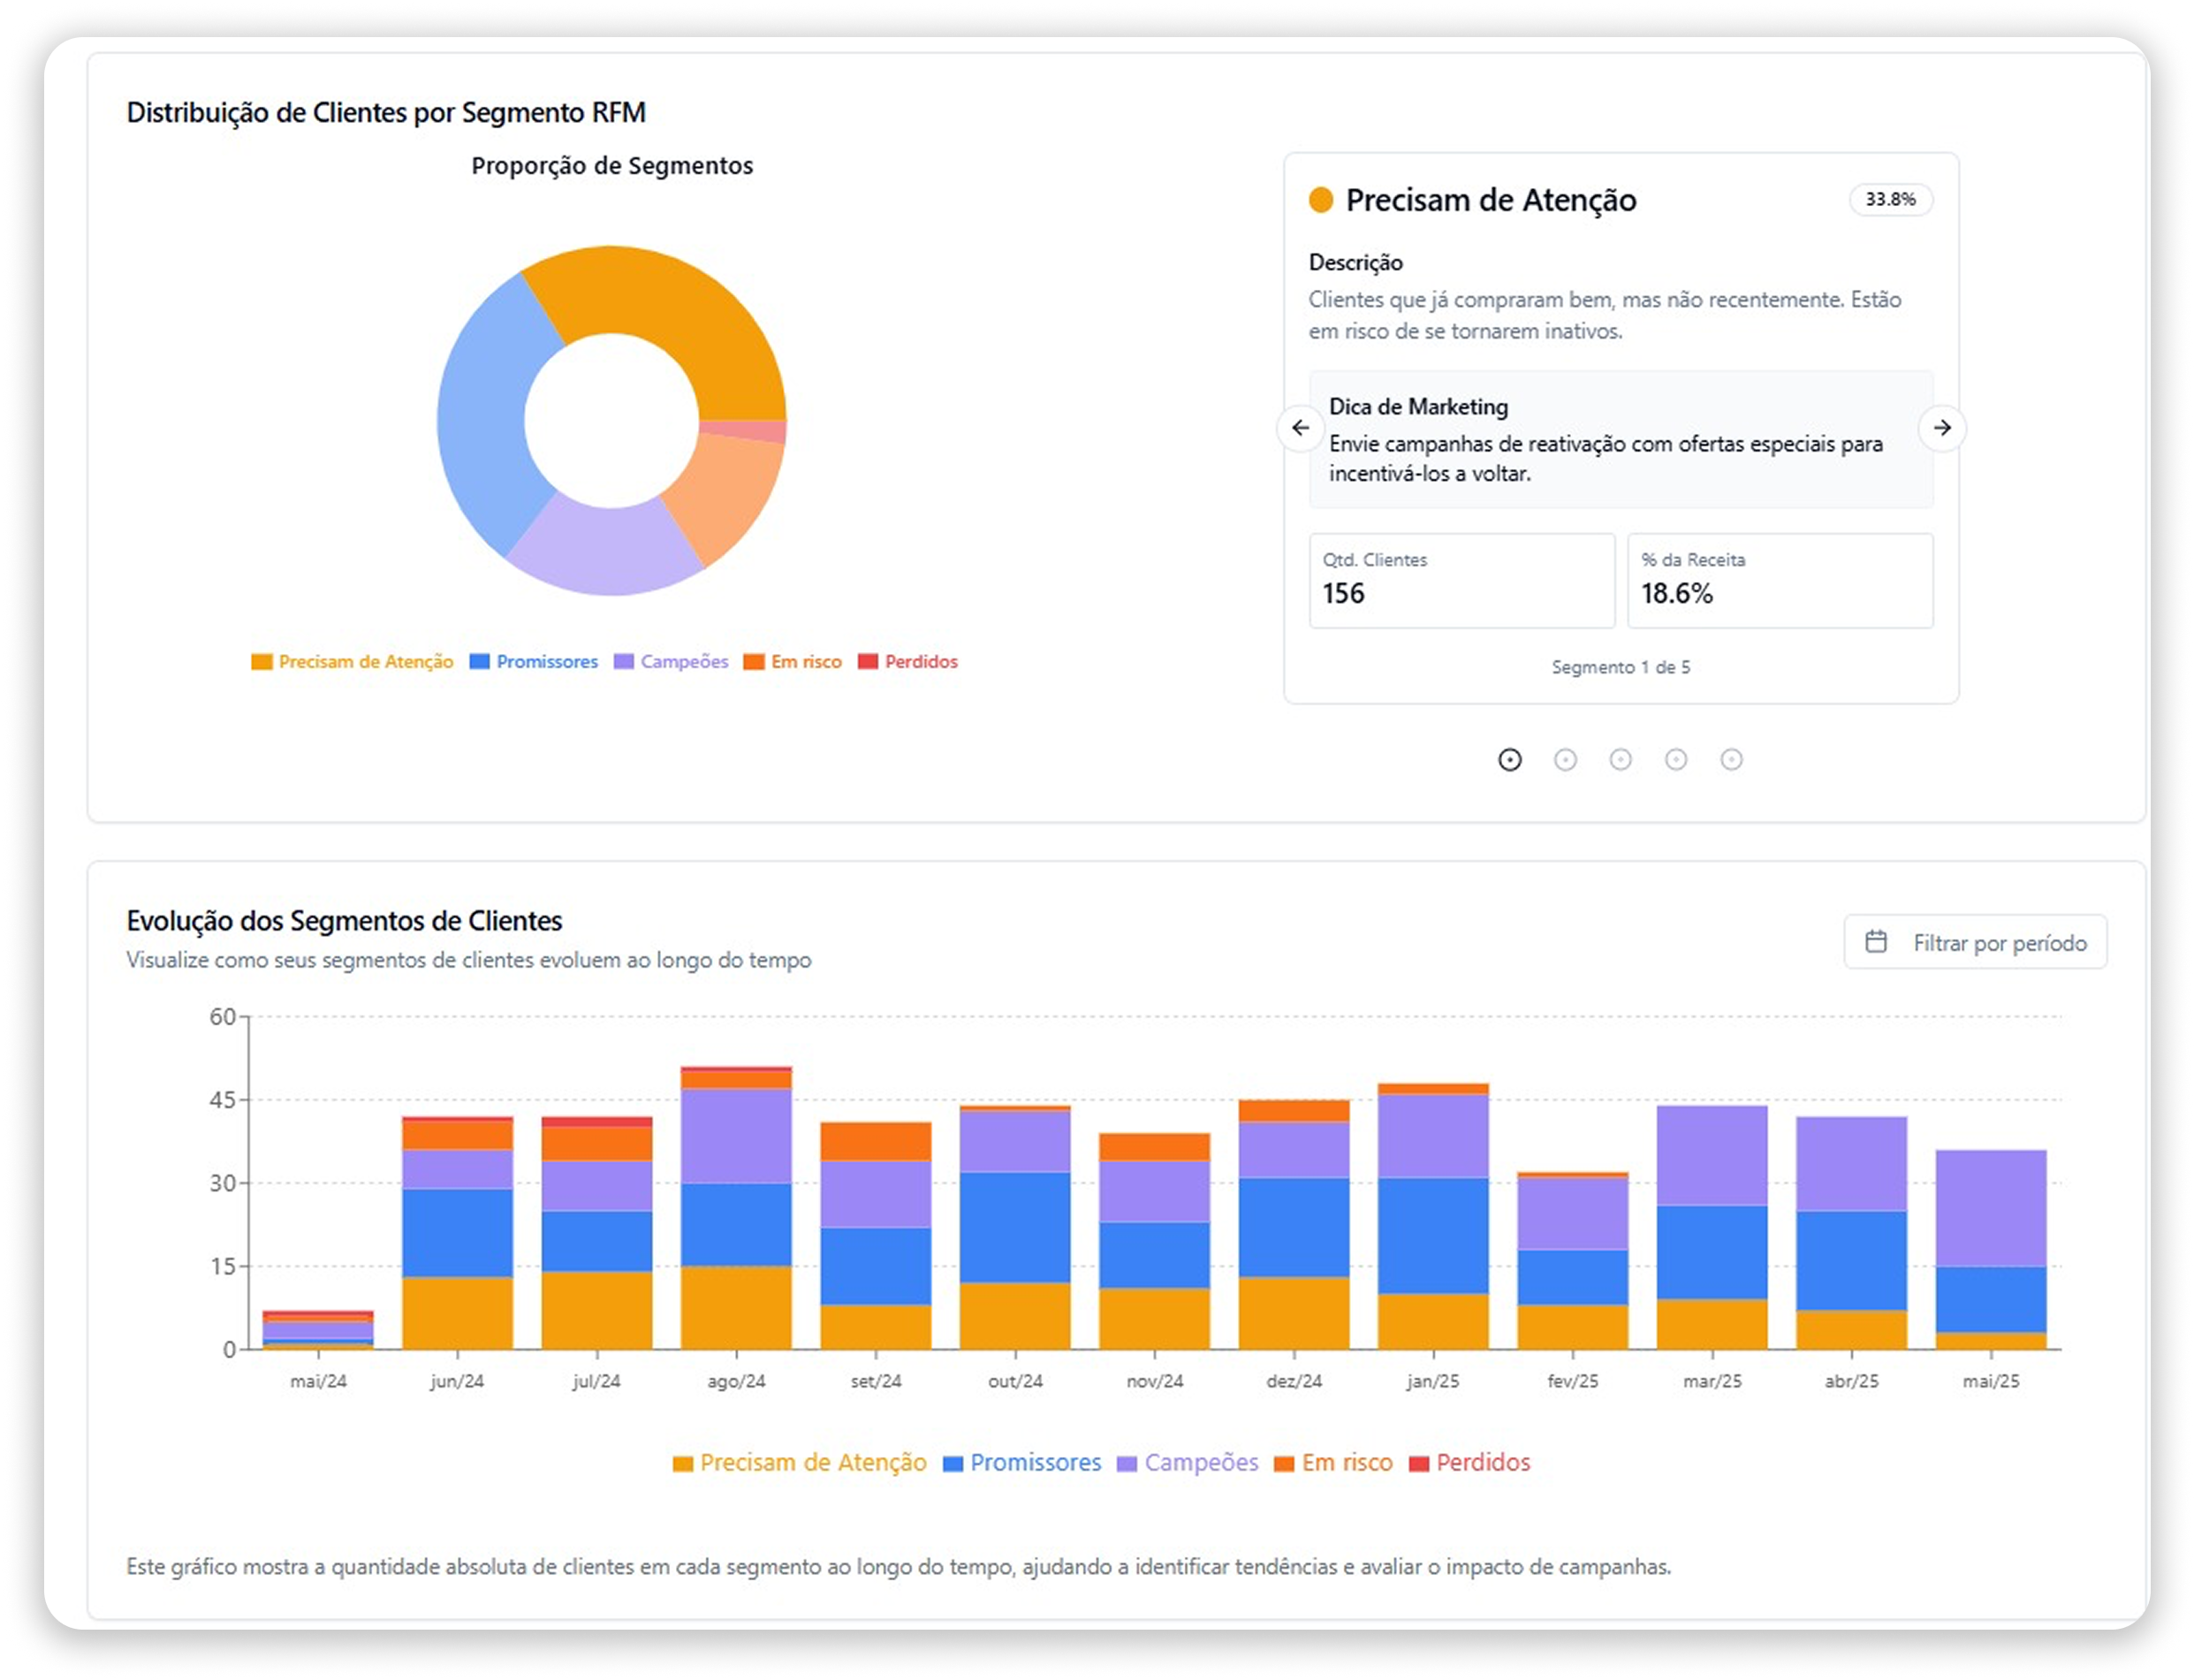Select the first carousel dot indicator
The image size is (2194, 1680).
(1510, 760)
